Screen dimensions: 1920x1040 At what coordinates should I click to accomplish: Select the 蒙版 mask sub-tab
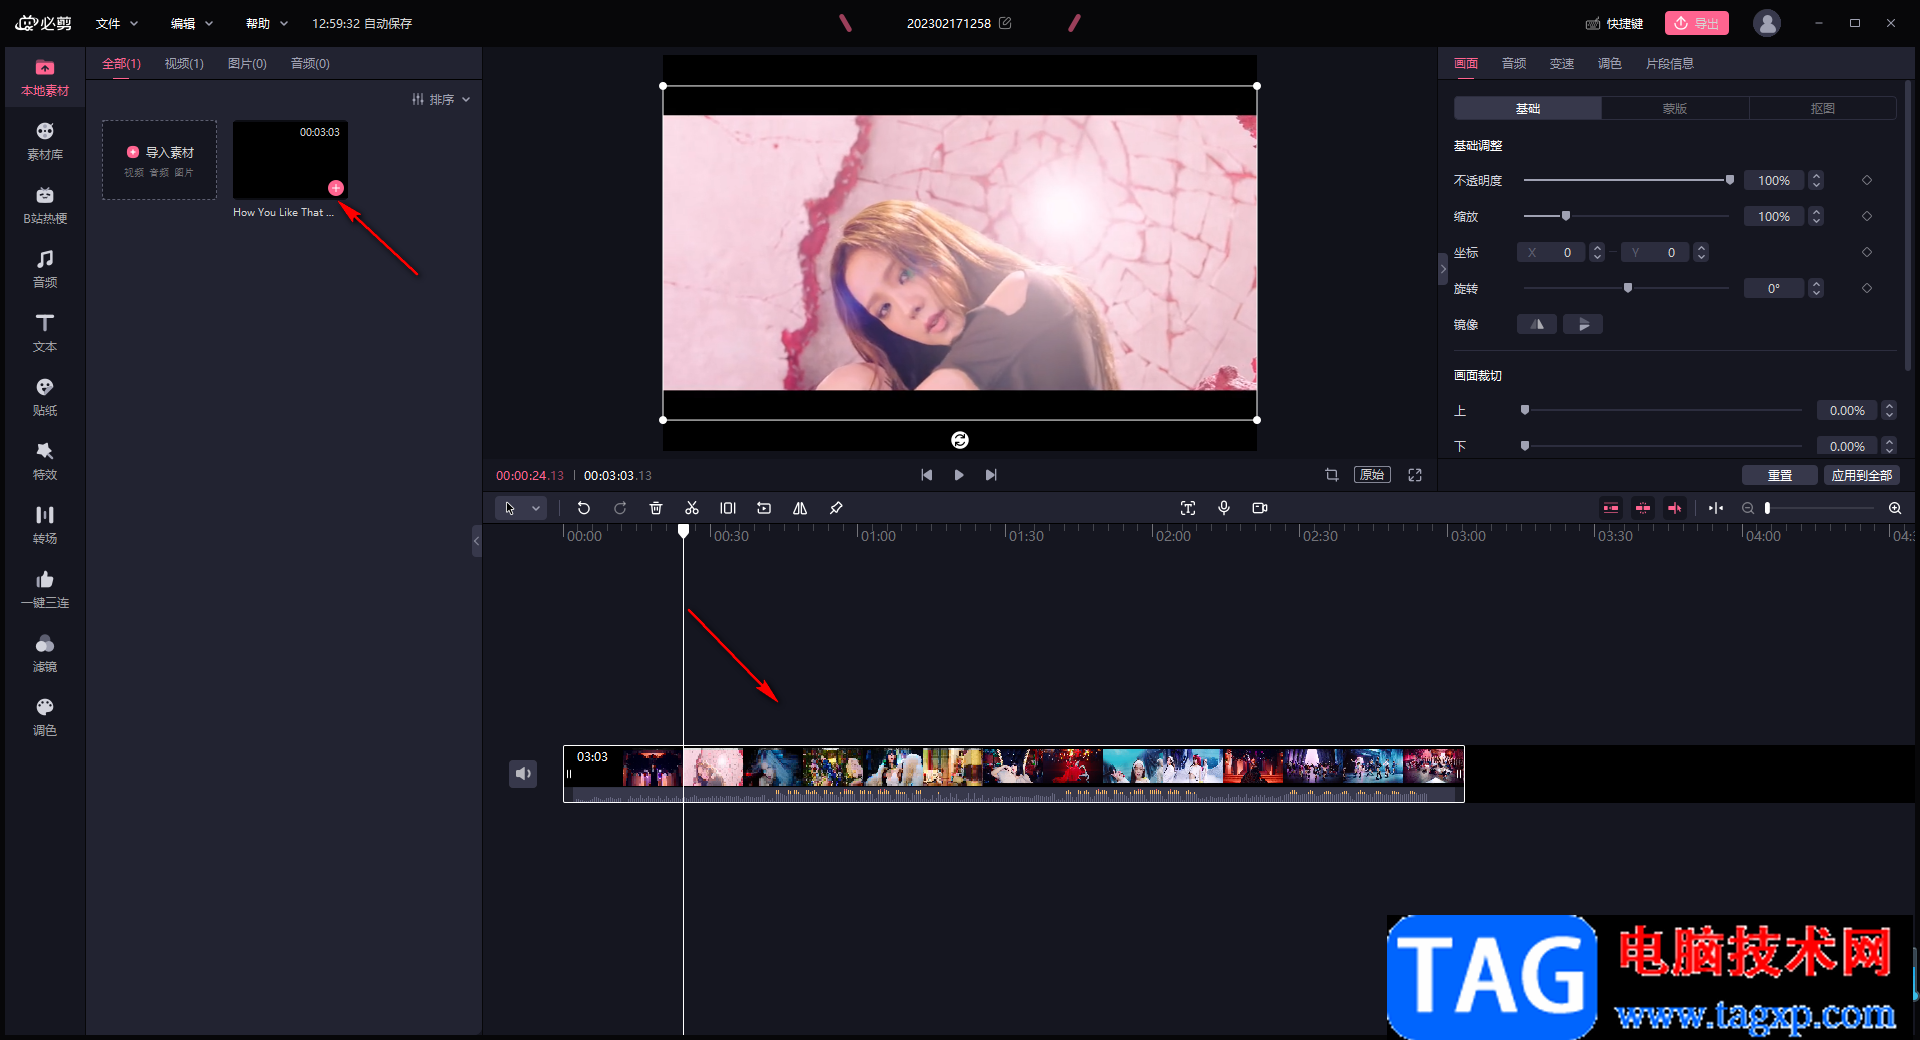1675,108
